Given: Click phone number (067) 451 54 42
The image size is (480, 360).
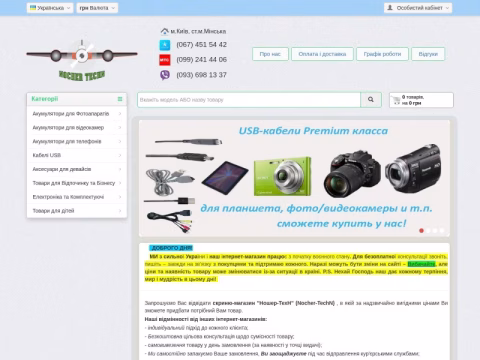Looking at the screenshot, I should (x=201, y=45).
